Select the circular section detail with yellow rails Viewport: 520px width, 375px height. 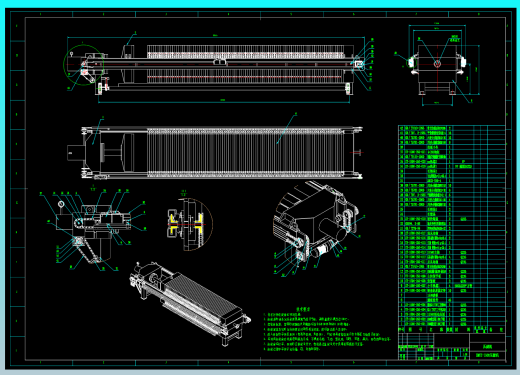(x=189, y=224)
